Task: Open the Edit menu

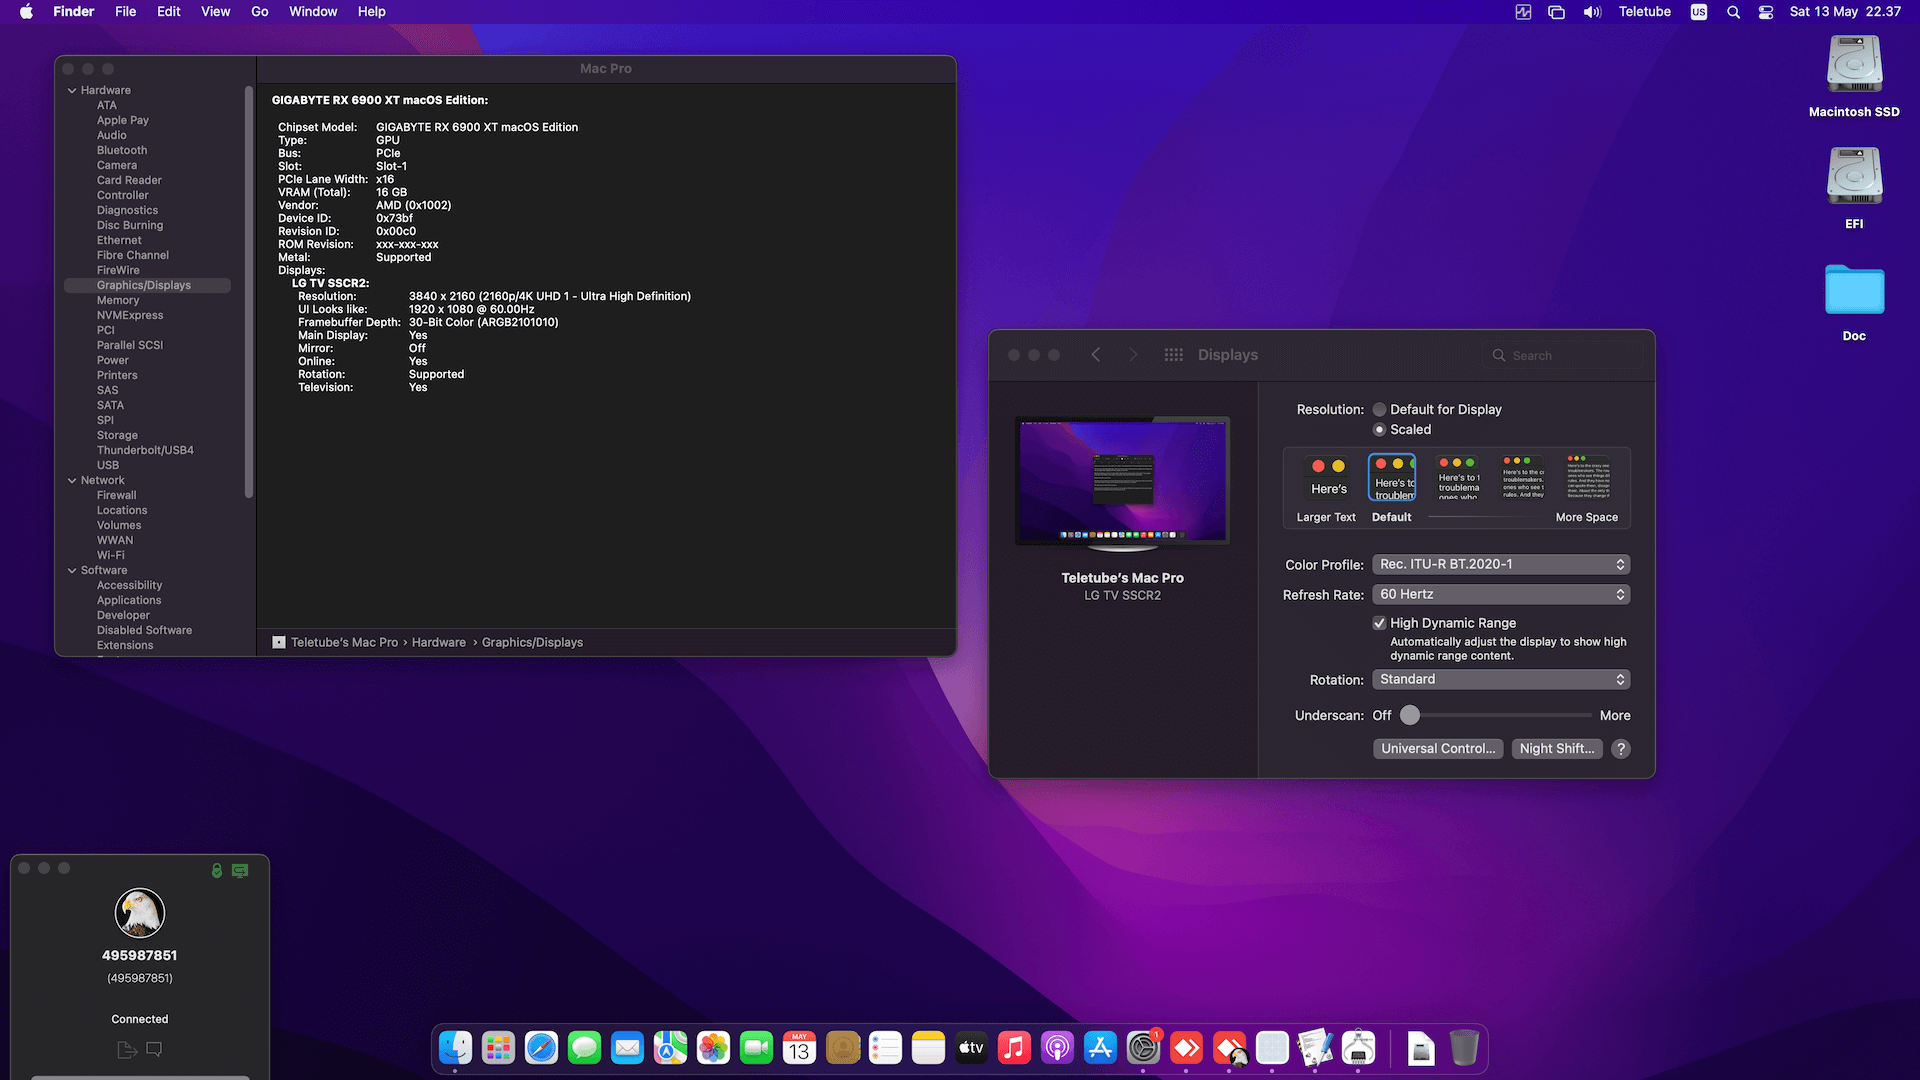Action: click(169, 12)
